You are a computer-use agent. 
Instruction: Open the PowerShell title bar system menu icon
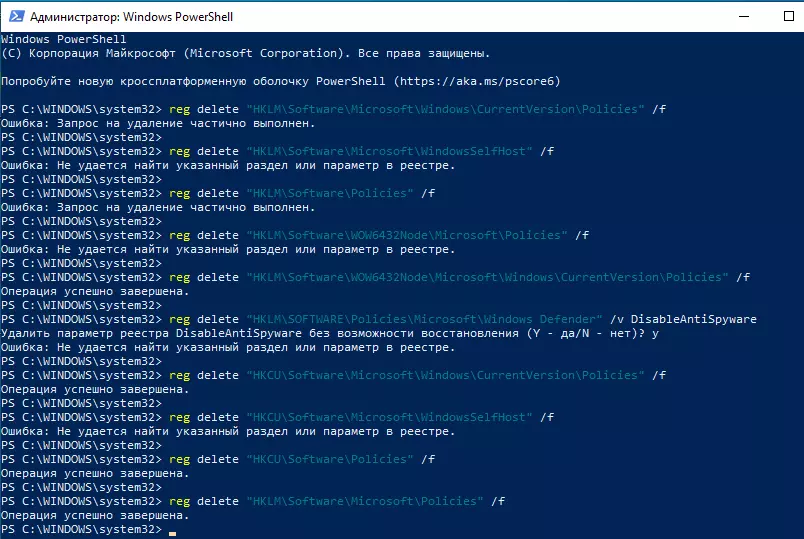point(14,16)
